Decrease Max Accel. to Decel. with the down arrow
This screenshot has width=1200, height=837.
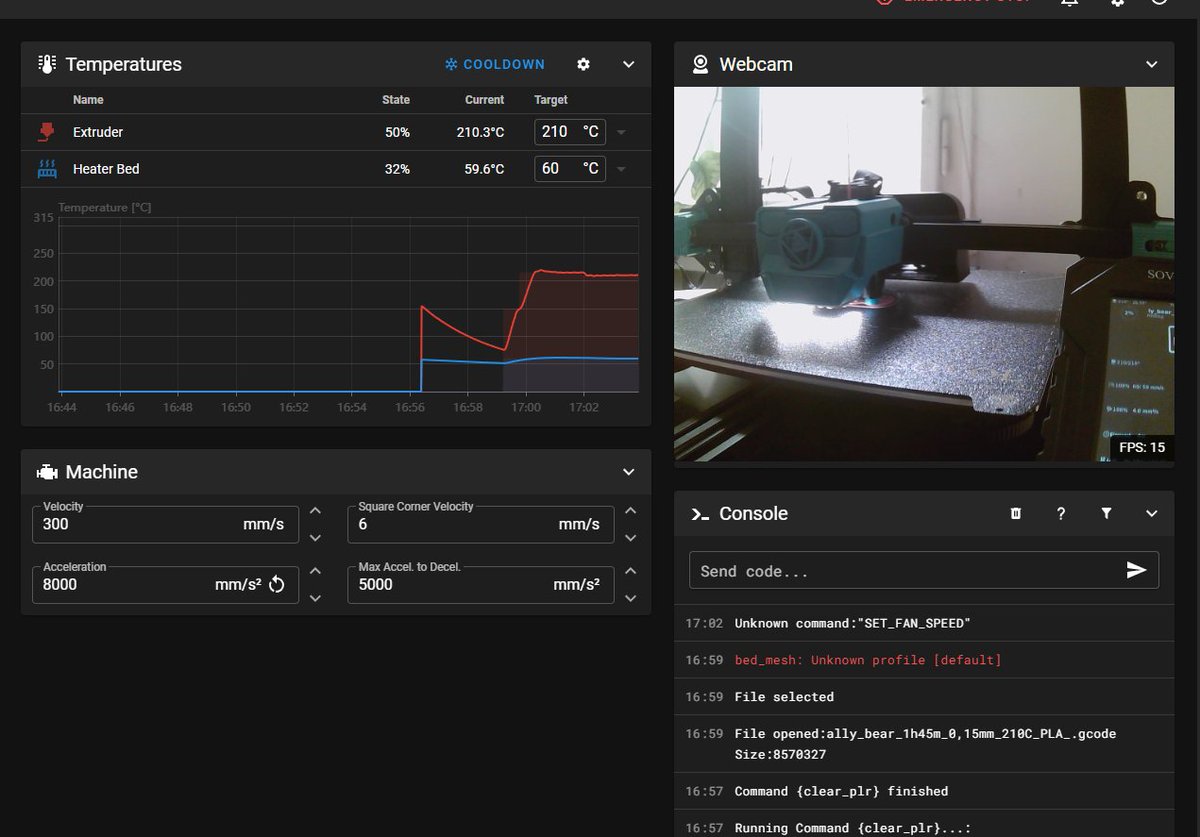pyautogui.click(x=630, y=598)
